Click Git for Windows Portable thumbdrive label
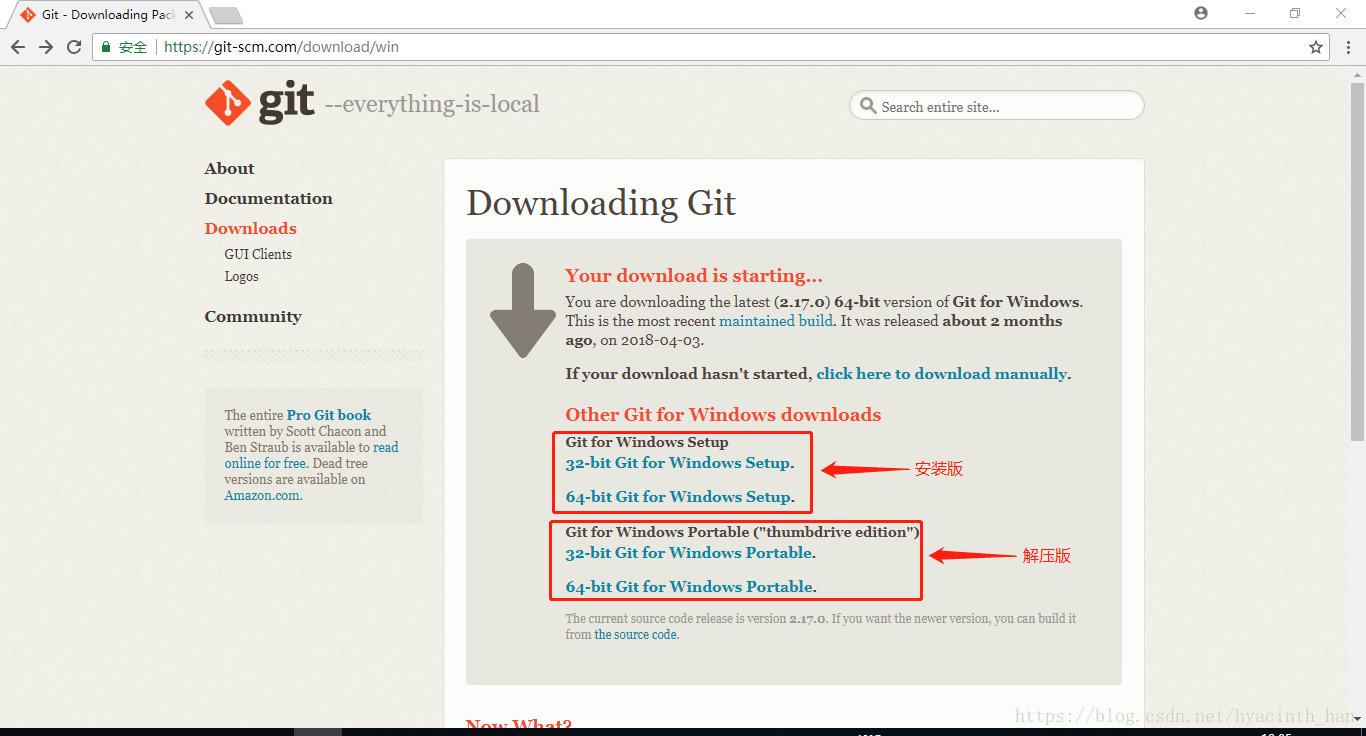 (x=742, y=532)
